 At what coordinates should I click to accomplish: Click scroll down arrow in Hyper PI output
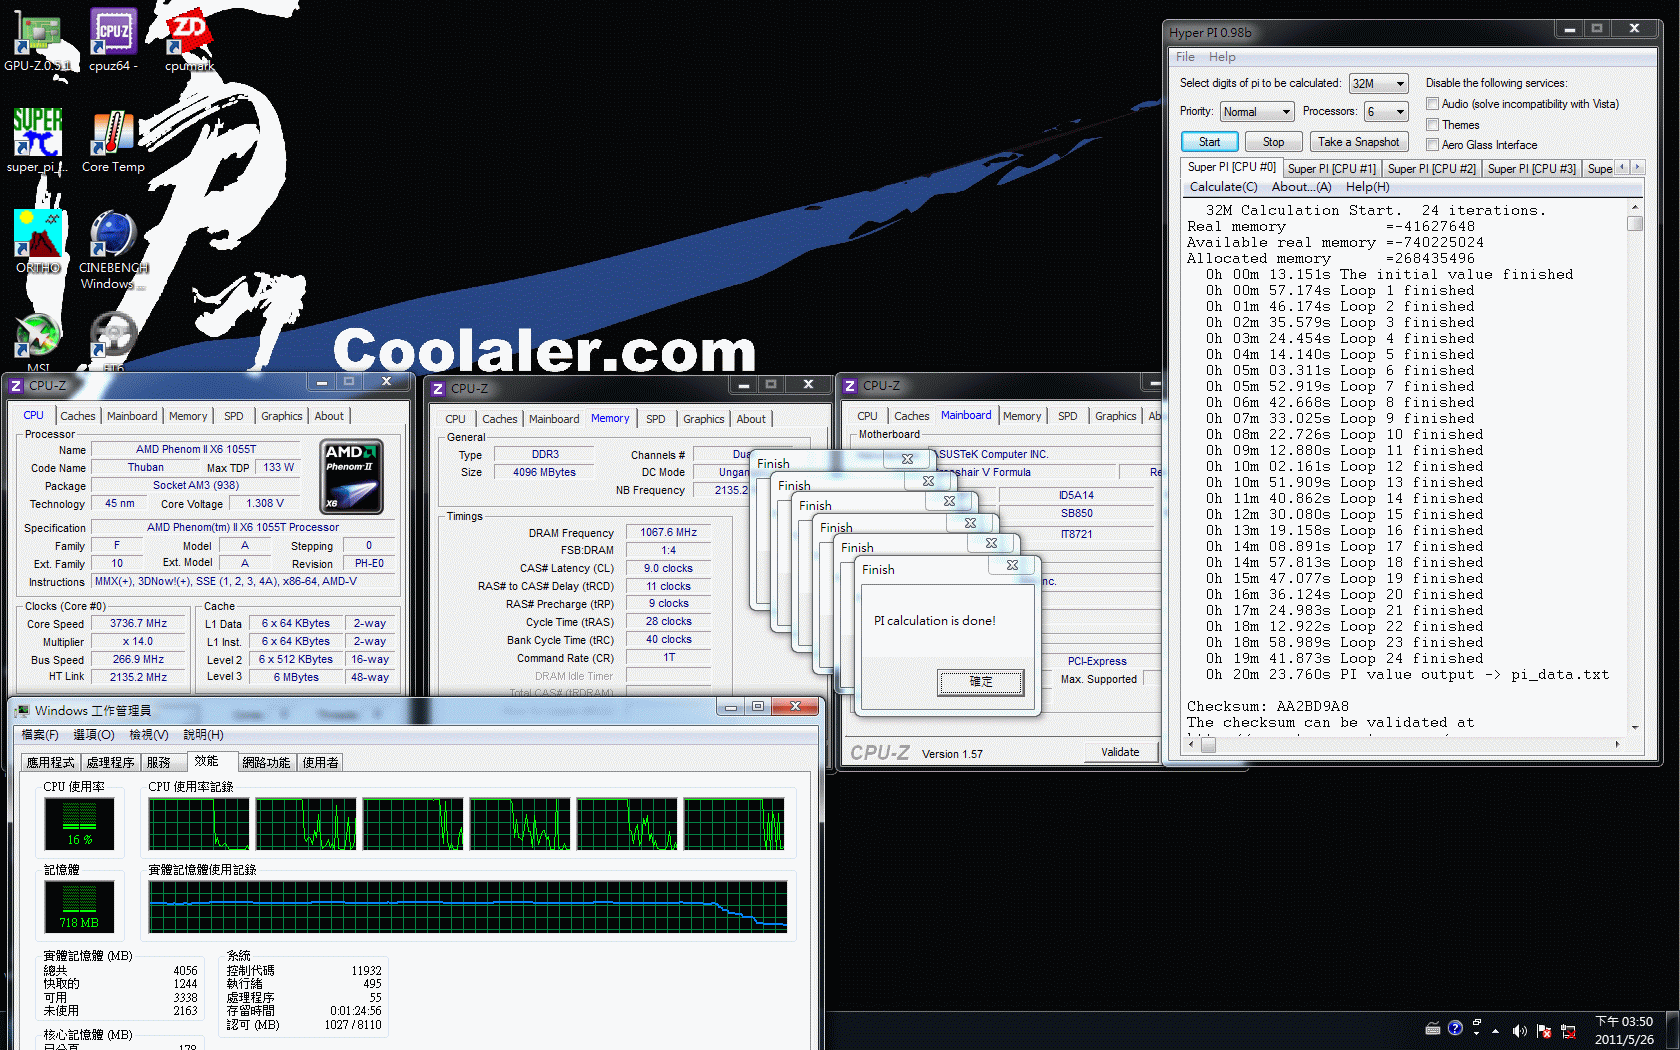tap(1635, 727)
